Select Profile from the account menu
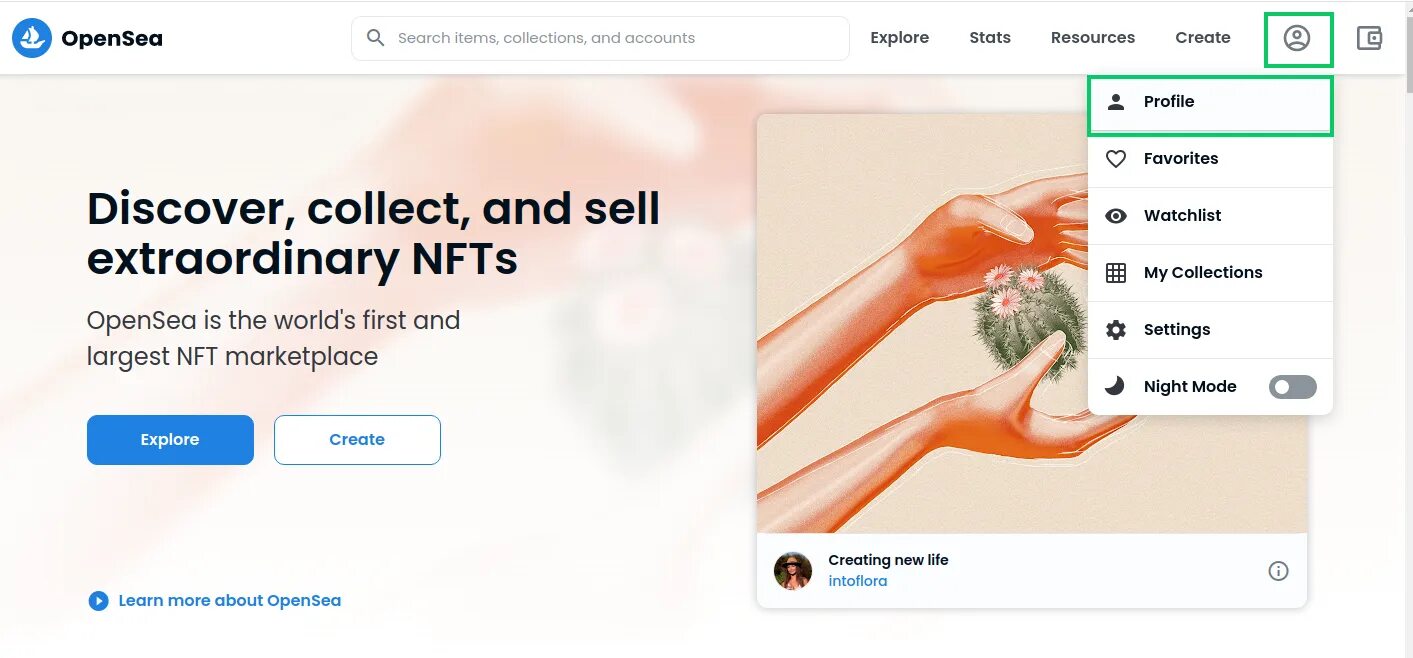1413x658 pixels. (x=1169, y=102)
